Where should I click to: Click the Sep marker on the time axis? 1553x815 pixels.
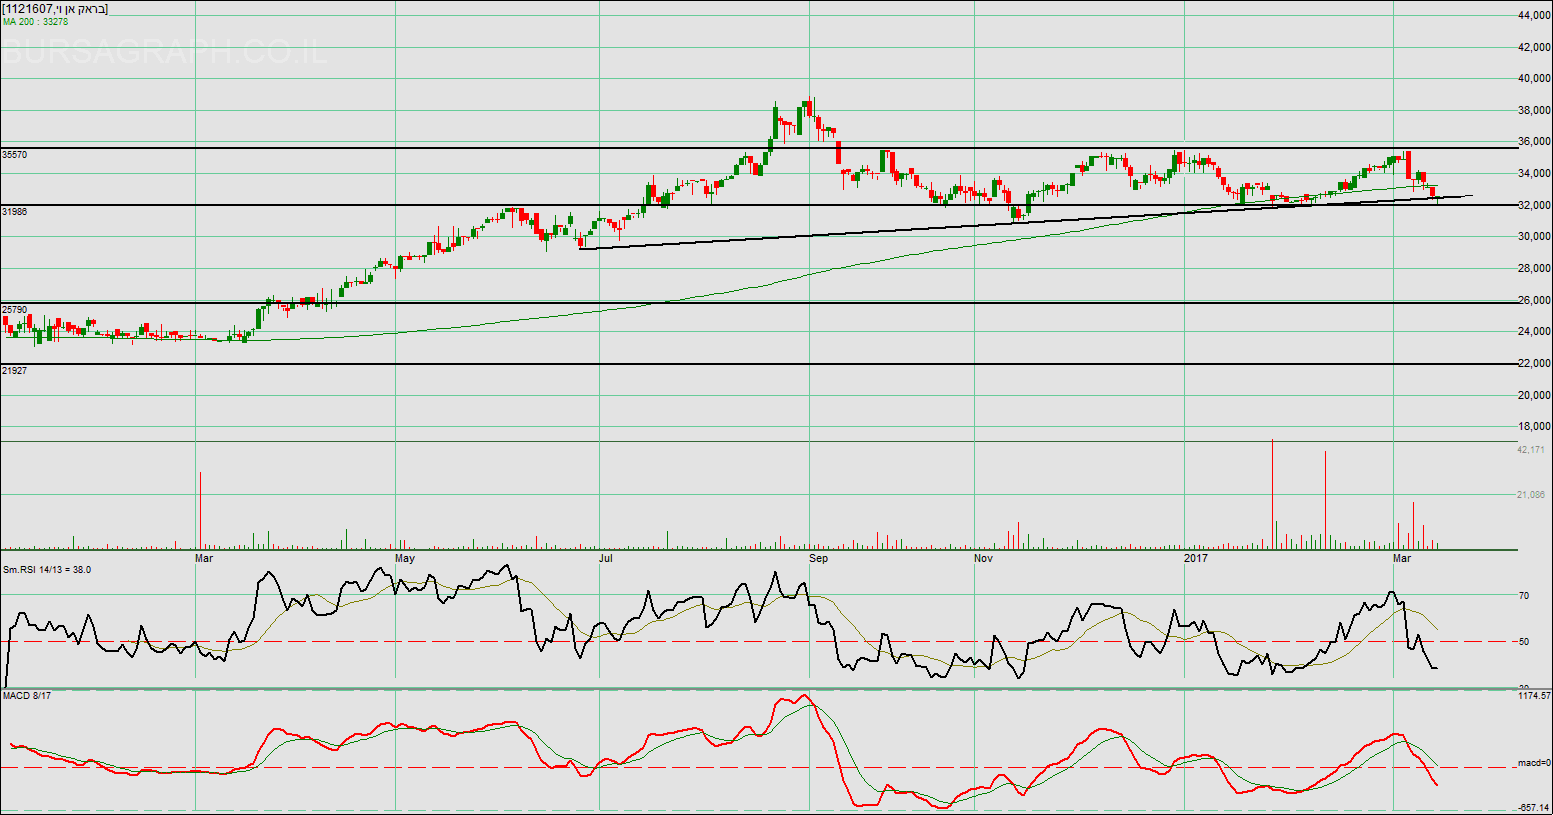coord(819,558)
